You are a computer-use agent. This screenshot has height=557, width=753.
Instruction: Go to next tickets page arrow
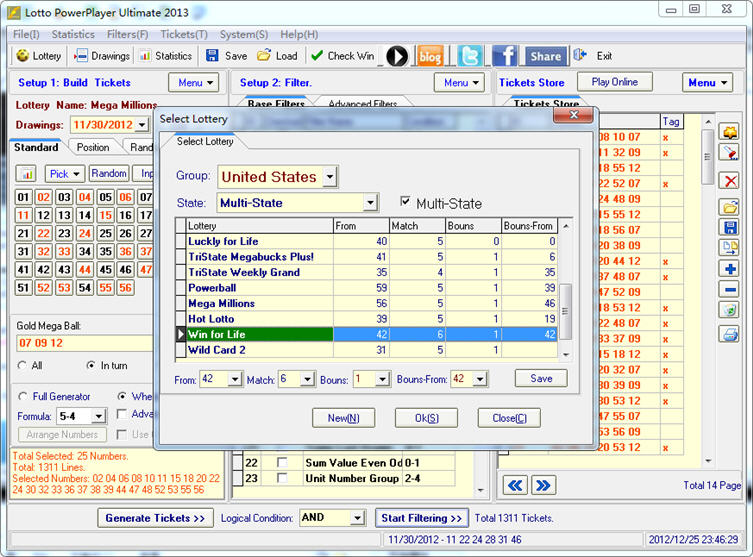(x=544, y=485)
